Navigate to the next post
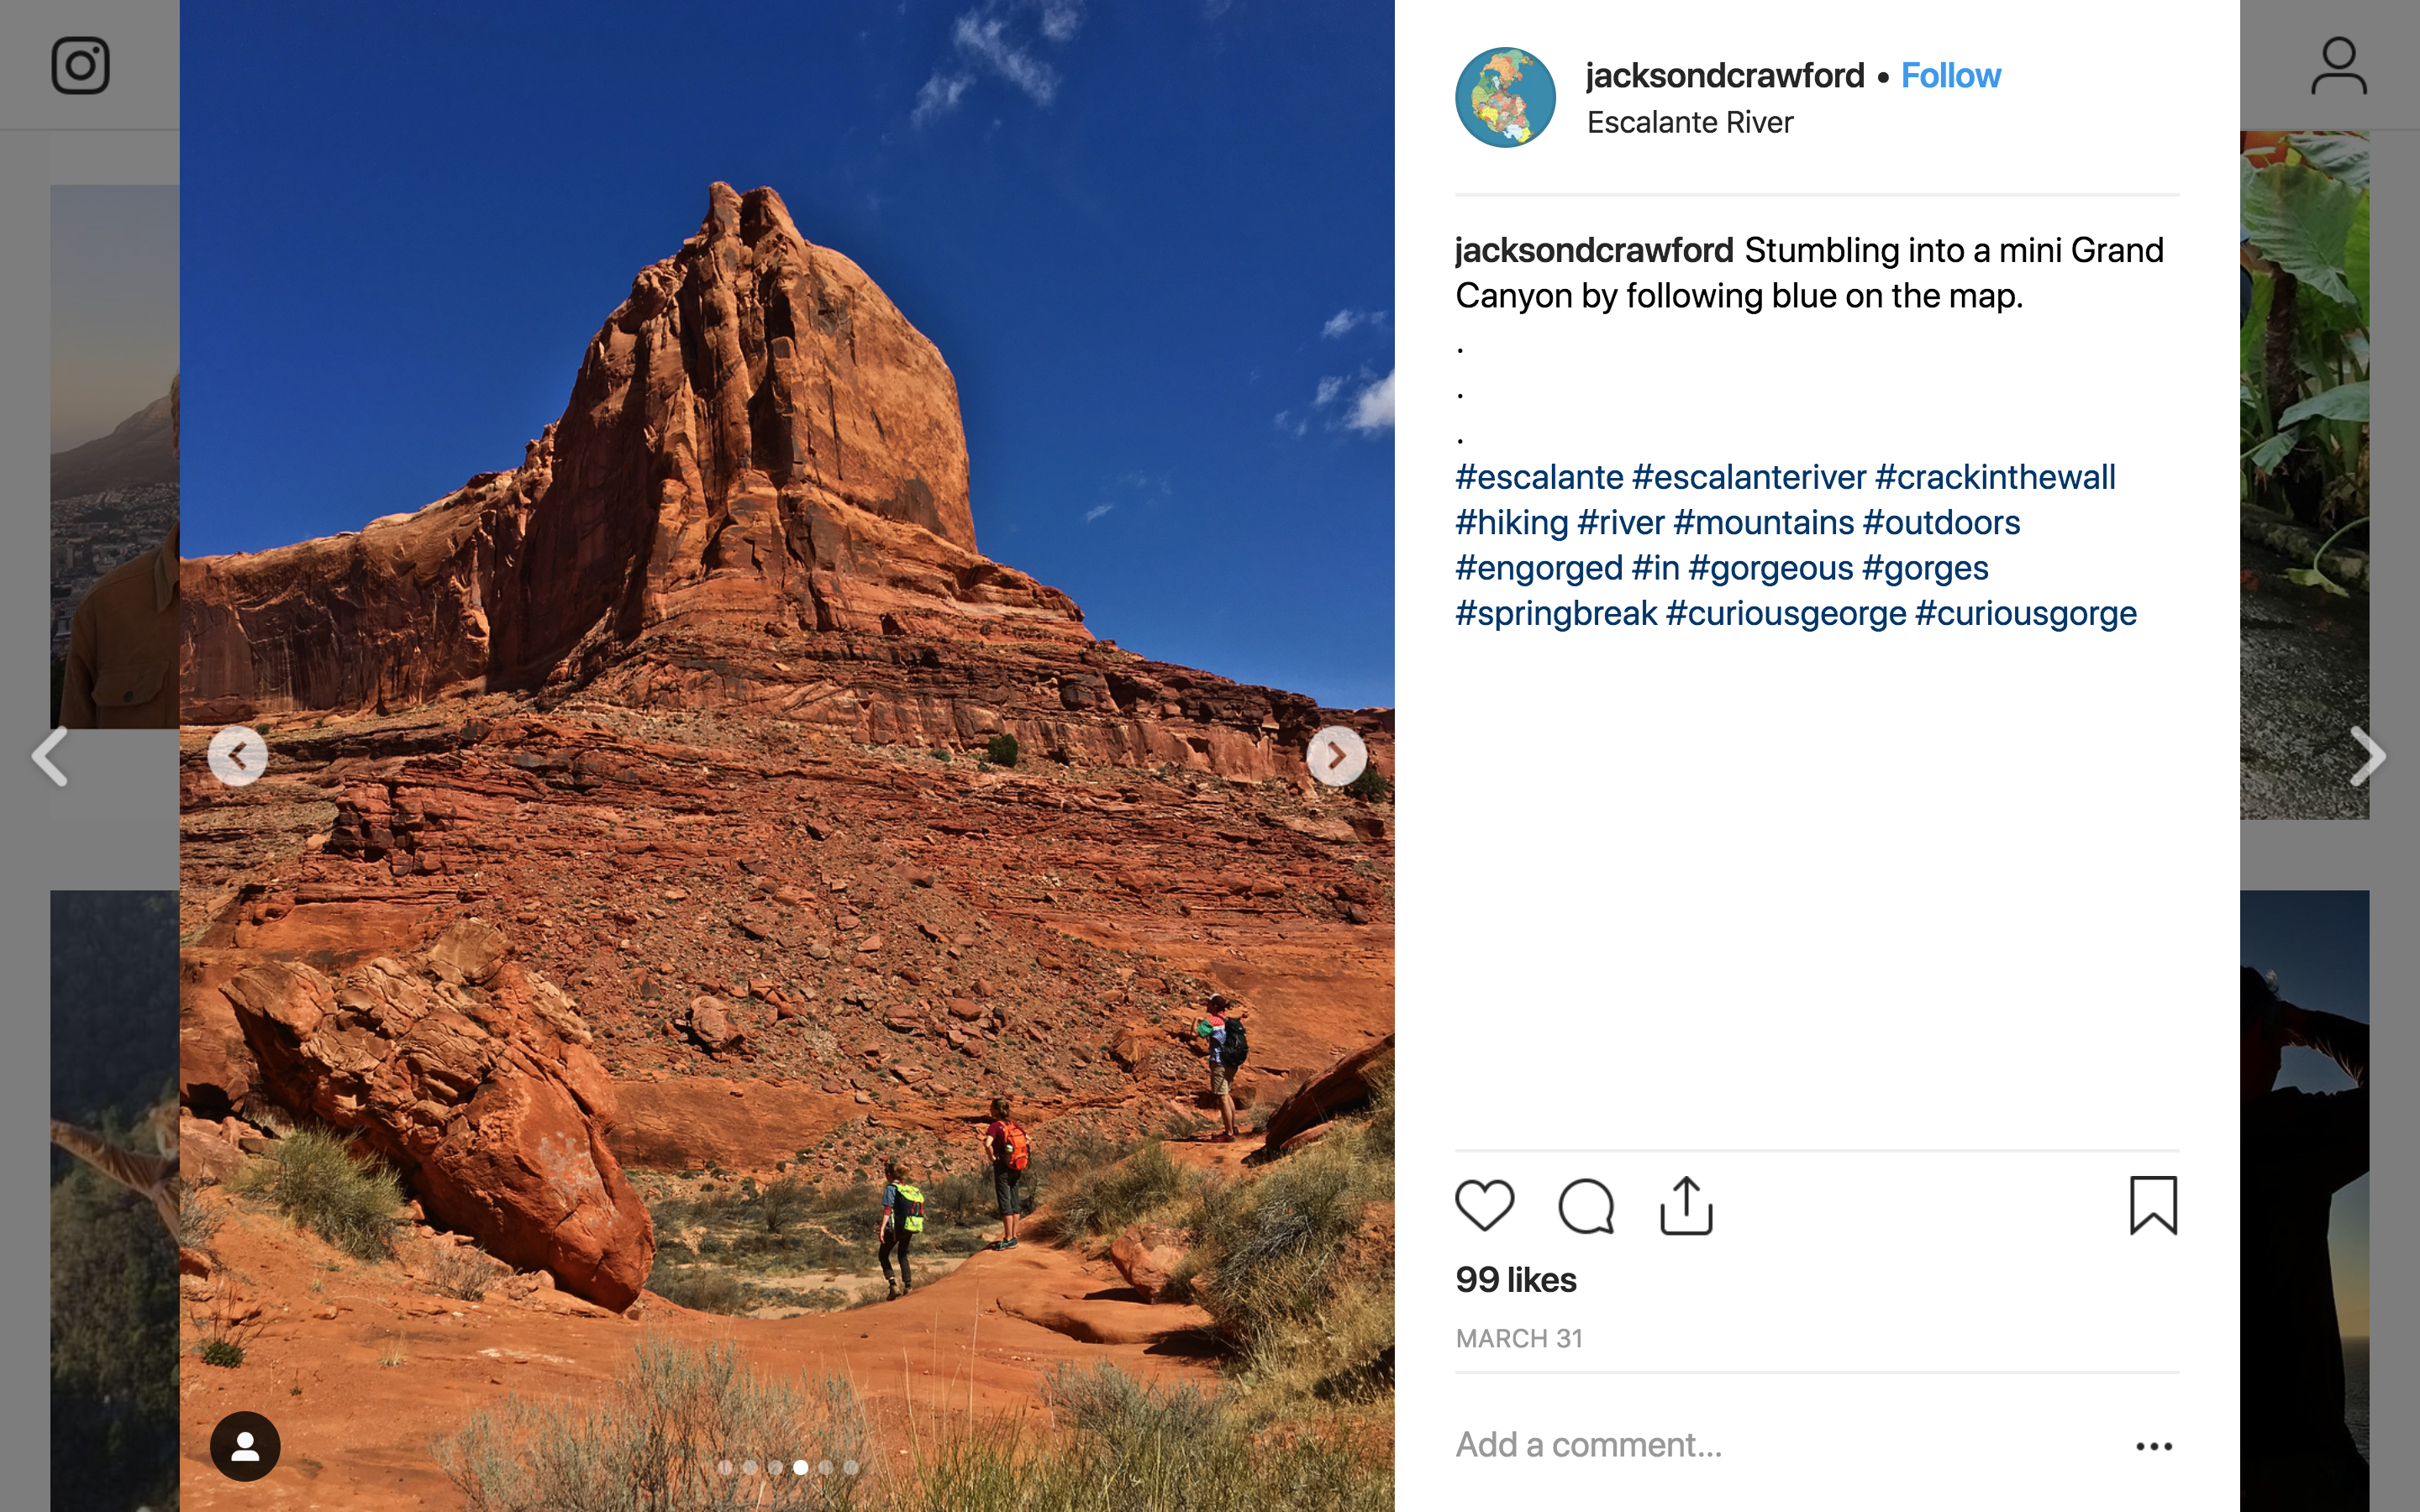The image size is (2420, 1512). (x=2368, y=757)
